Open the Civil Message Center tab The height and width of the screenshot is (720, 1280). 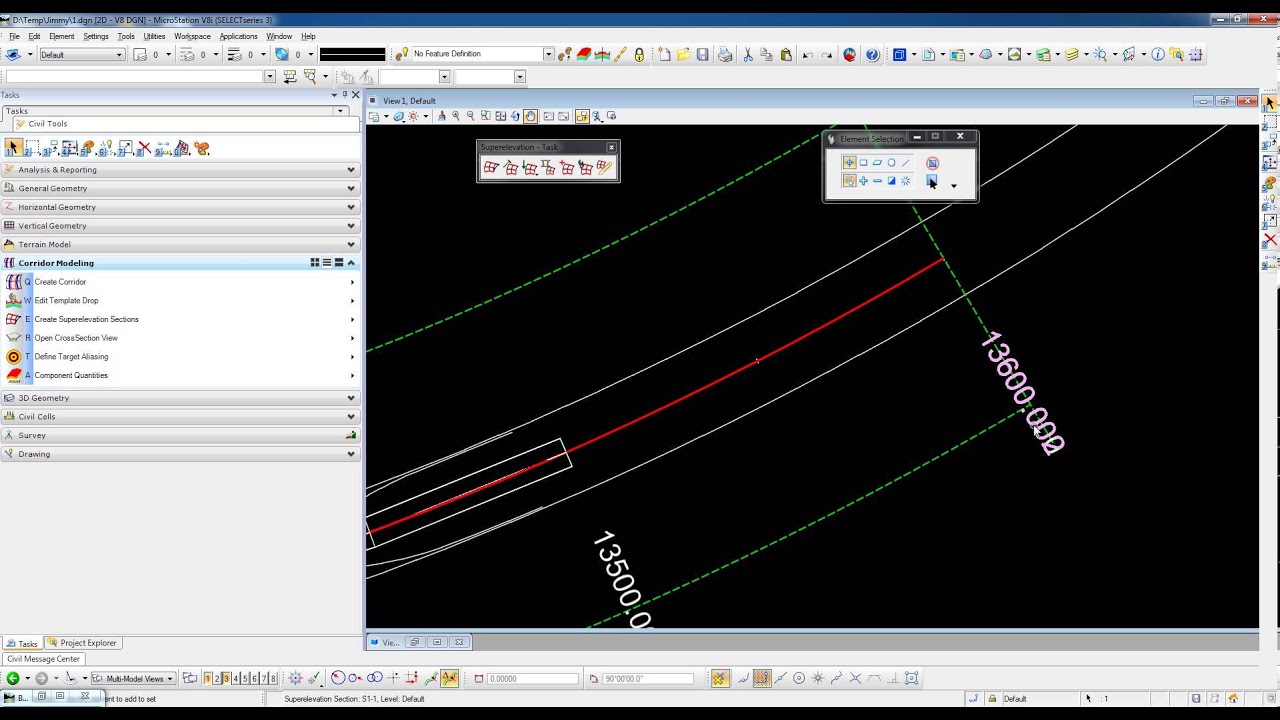pos(43,659)
